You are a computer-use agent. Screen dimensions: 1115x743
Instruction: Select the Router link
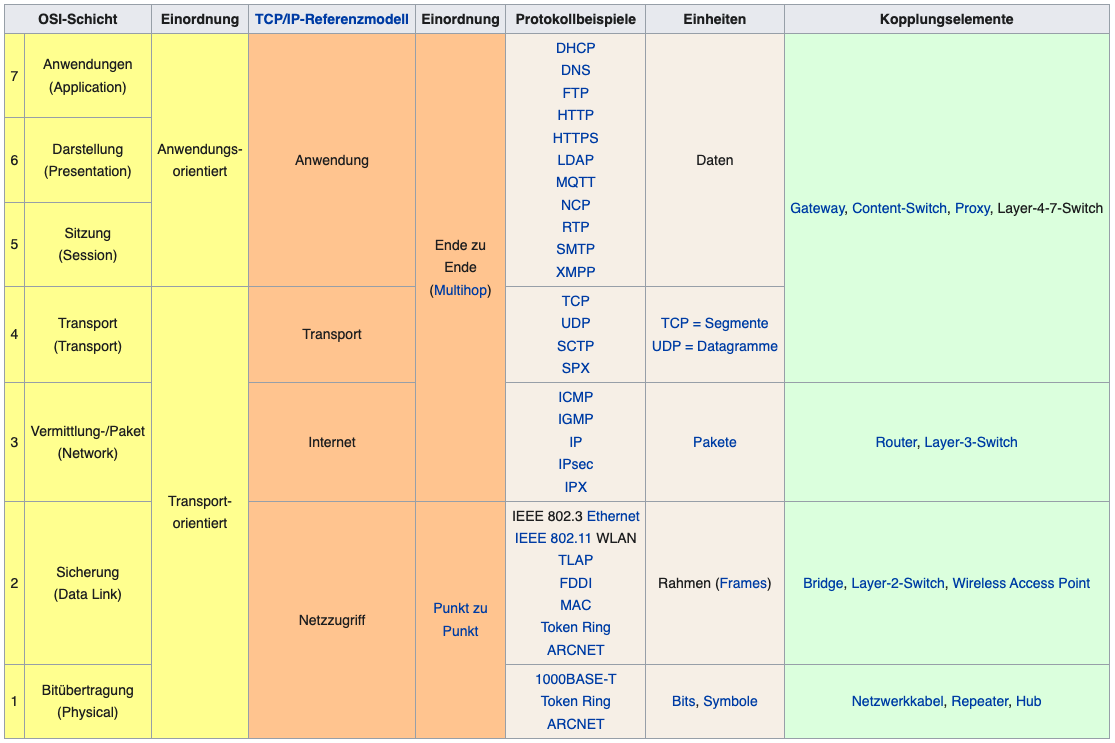(x=895, y=442)
